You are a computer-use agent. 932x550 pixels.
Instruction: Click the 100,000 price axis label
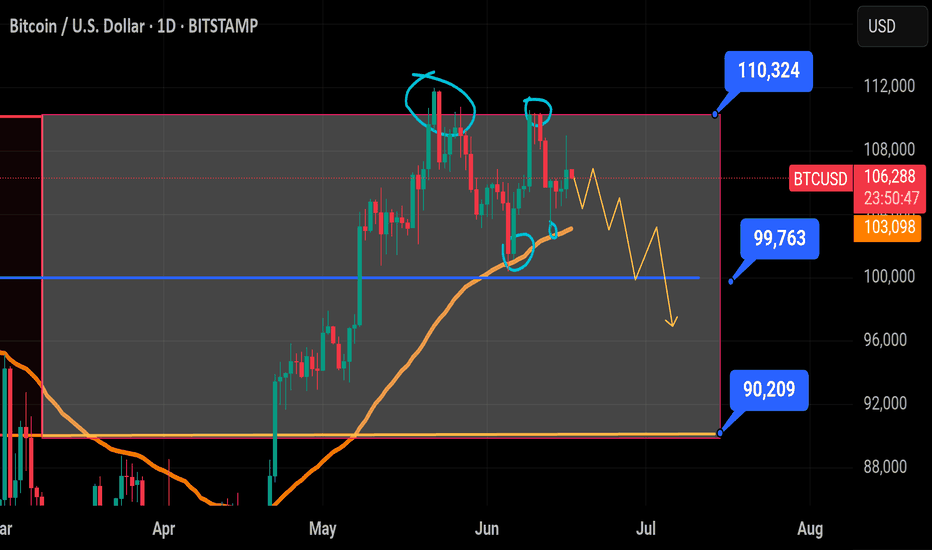pos(889,276)
